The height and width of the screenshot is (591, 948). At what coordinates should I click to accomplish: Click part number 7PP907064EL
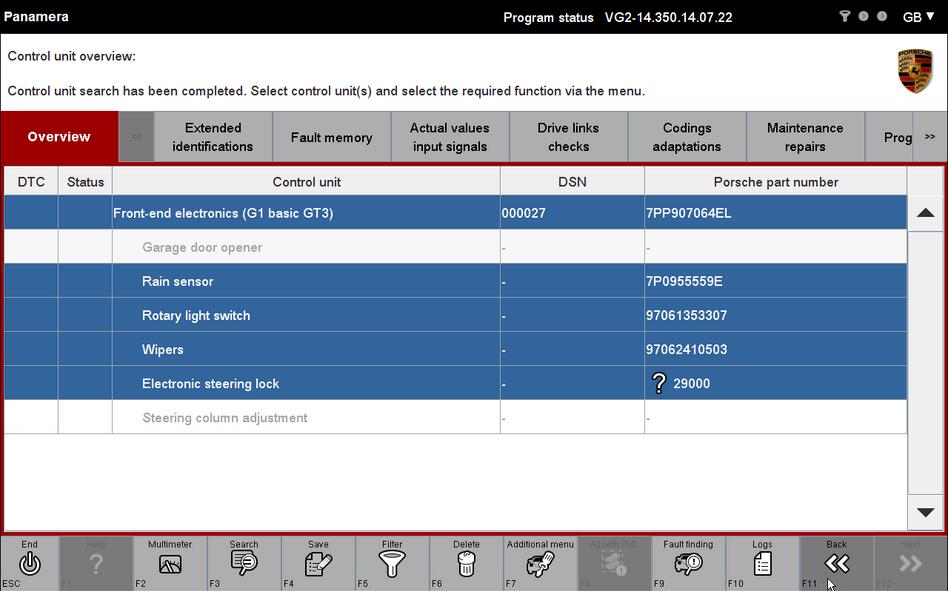coord(689,213)
